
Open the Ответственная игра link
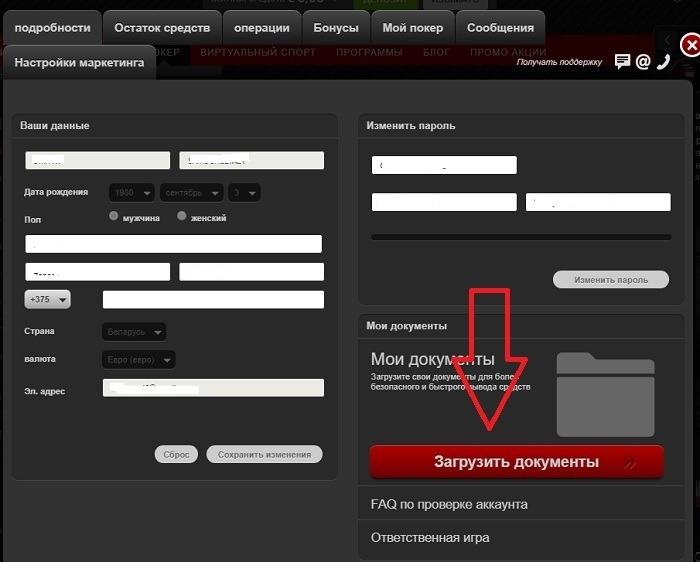[430, 537]
